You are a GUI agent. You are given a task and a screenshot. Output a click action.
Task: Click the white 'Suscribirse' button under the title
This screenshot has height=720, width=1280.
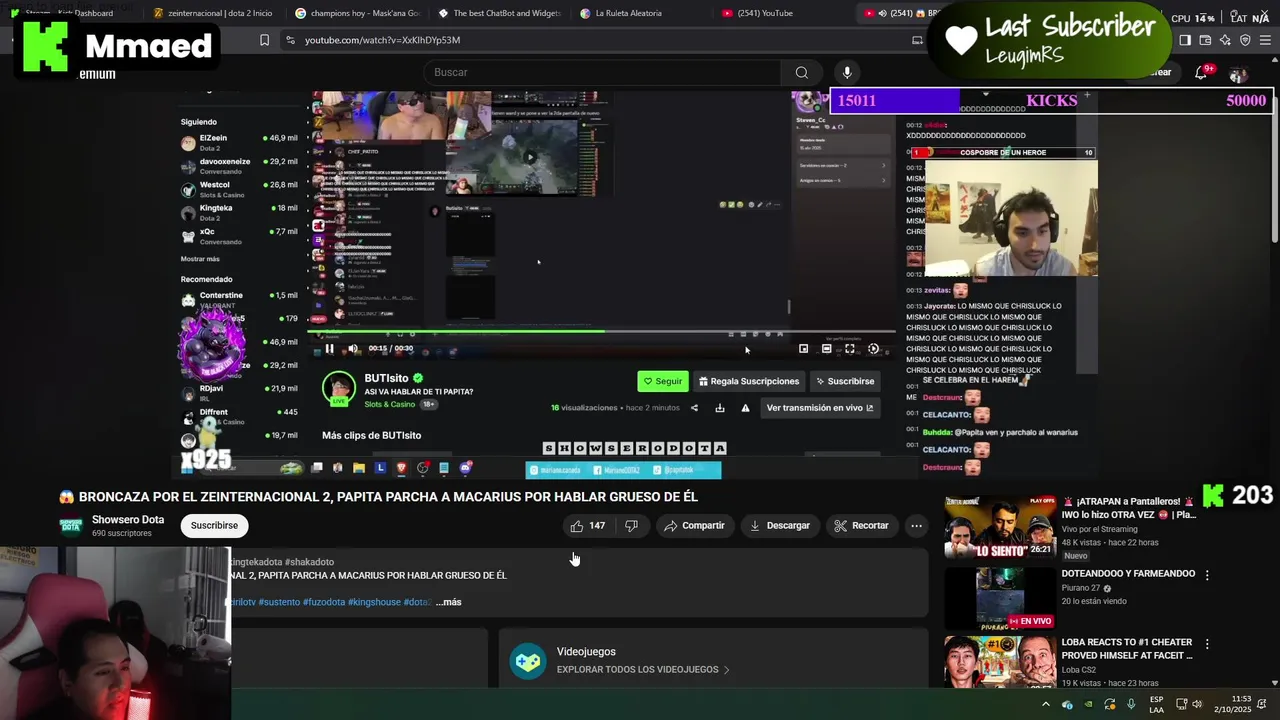(x=214, y=525)
